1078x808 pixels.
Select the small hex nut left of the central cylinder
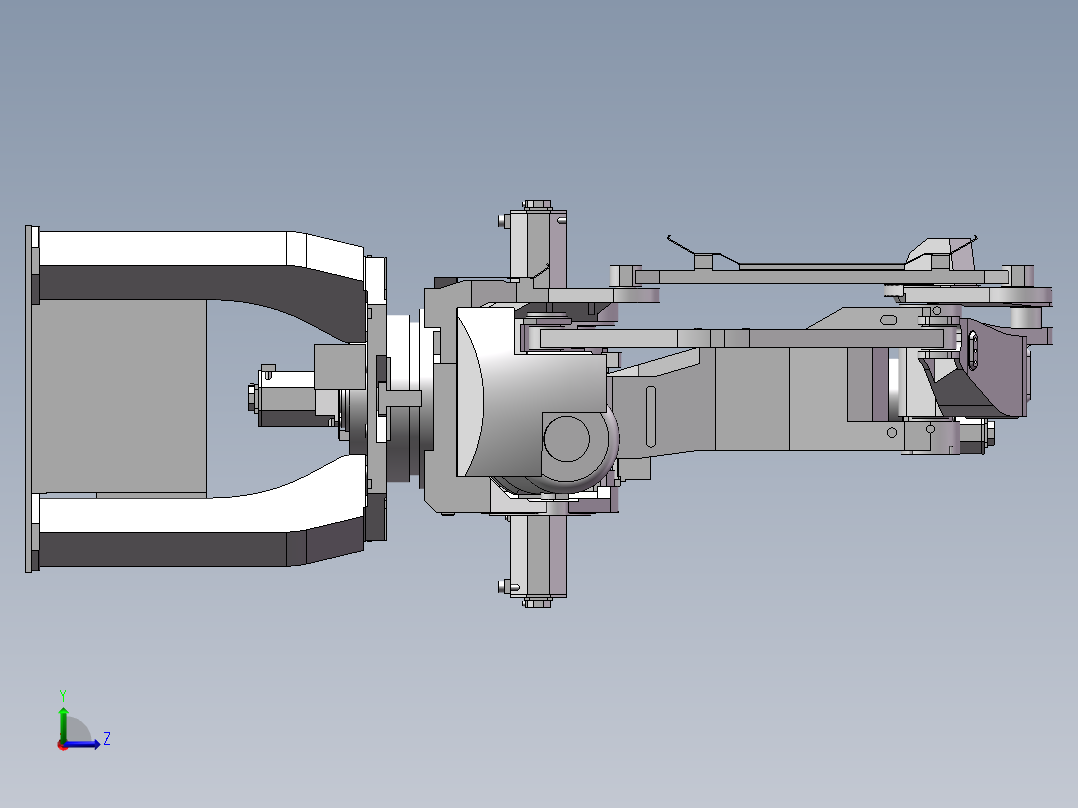tap(252, 398)
